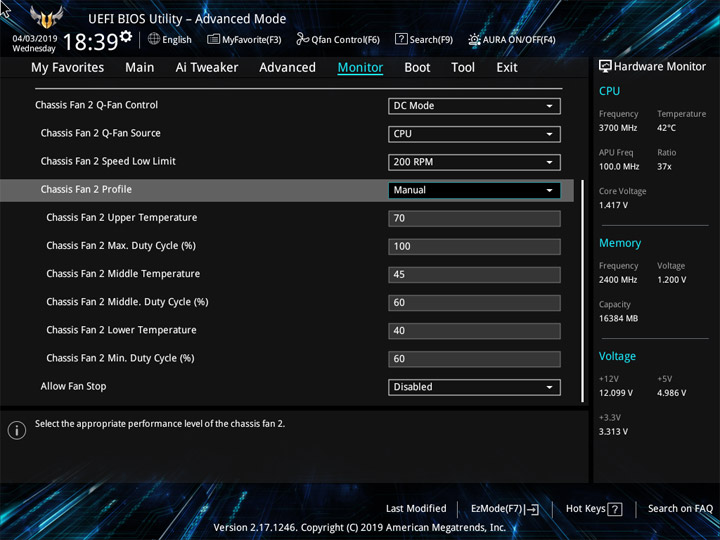Viewport: 720px width, 540px height.
Task: Click Last Modified button
Action: [x=416, y=509]
